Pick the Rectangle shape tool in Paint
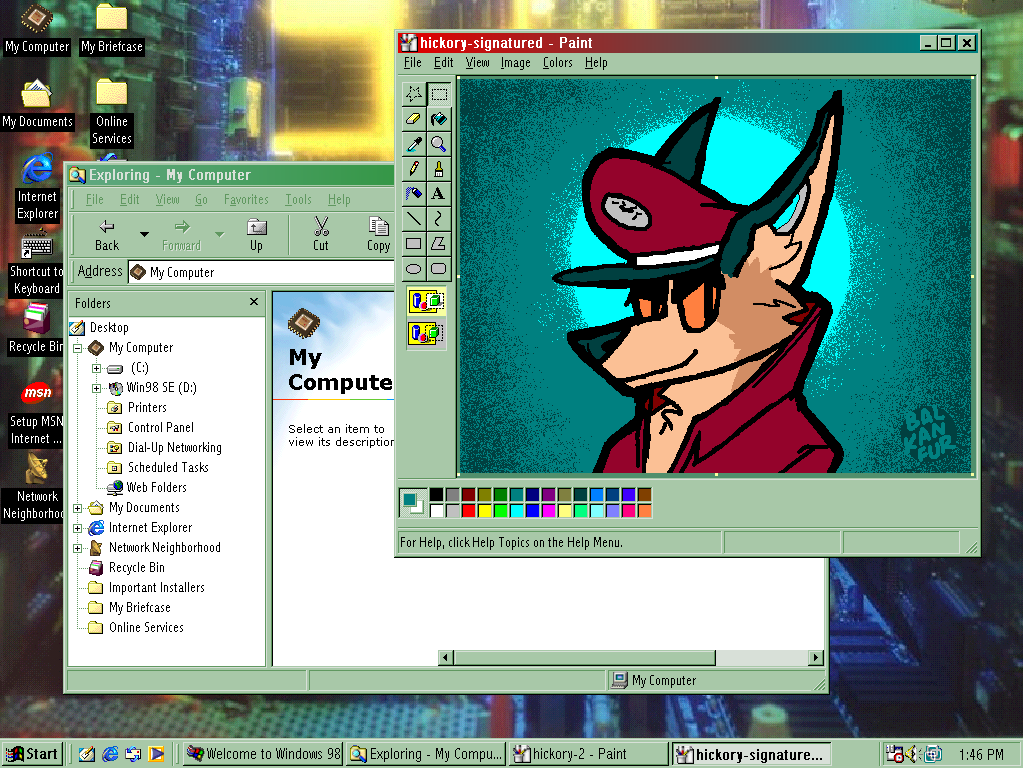 point(414,244)
